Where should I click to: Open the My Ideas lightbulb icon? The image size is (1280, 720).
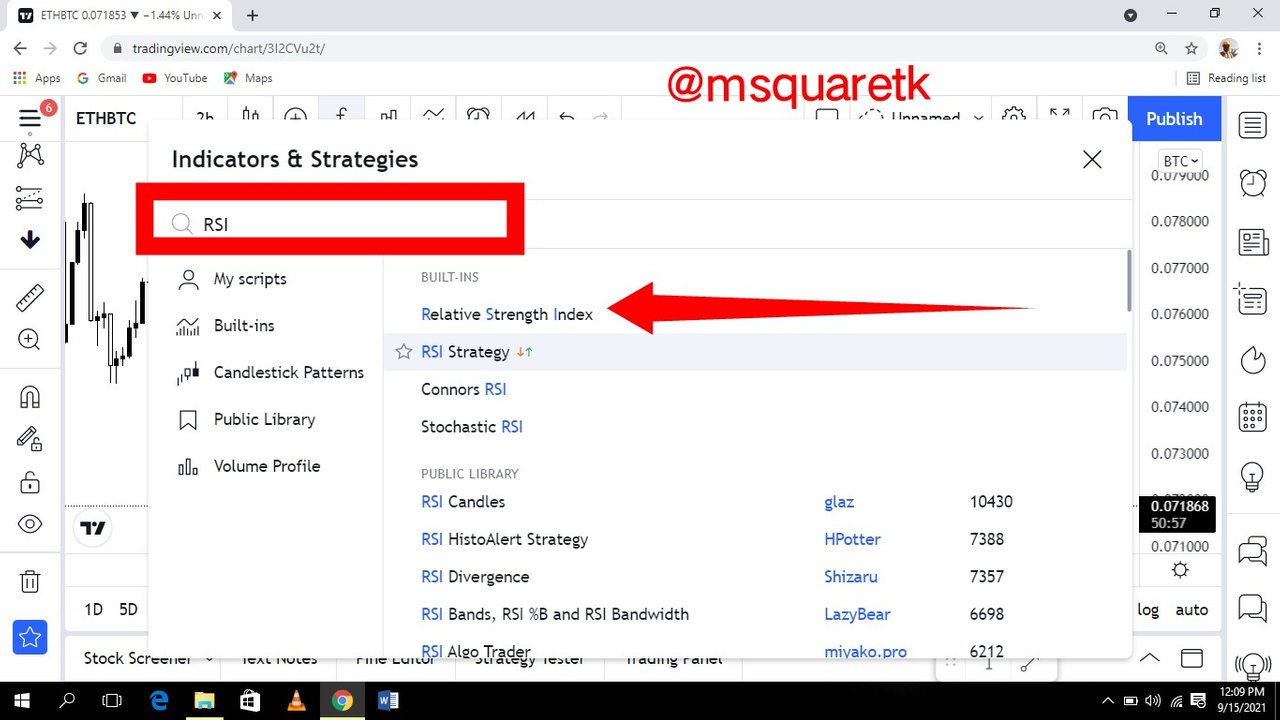tap(1252, 476)
